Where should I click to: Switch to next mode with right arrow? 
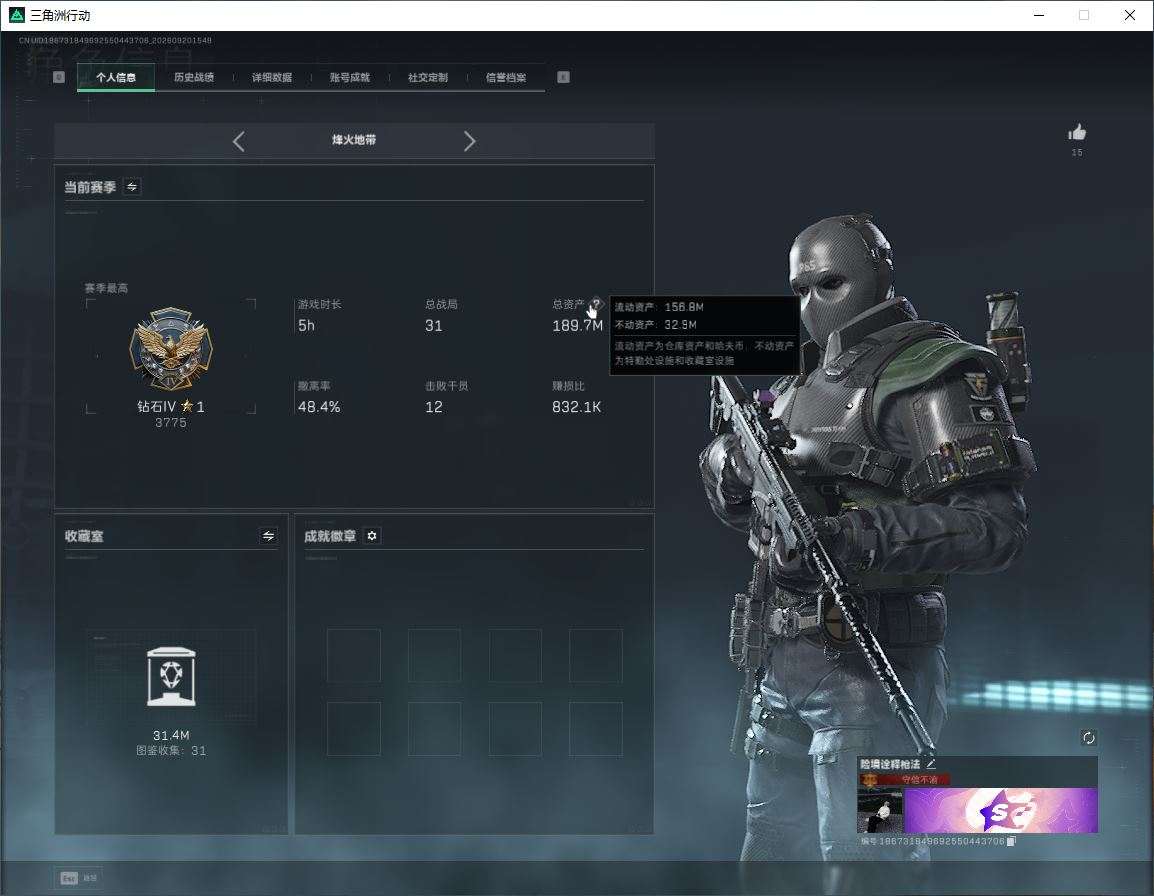pyautogui.click(x=470, y=141)
